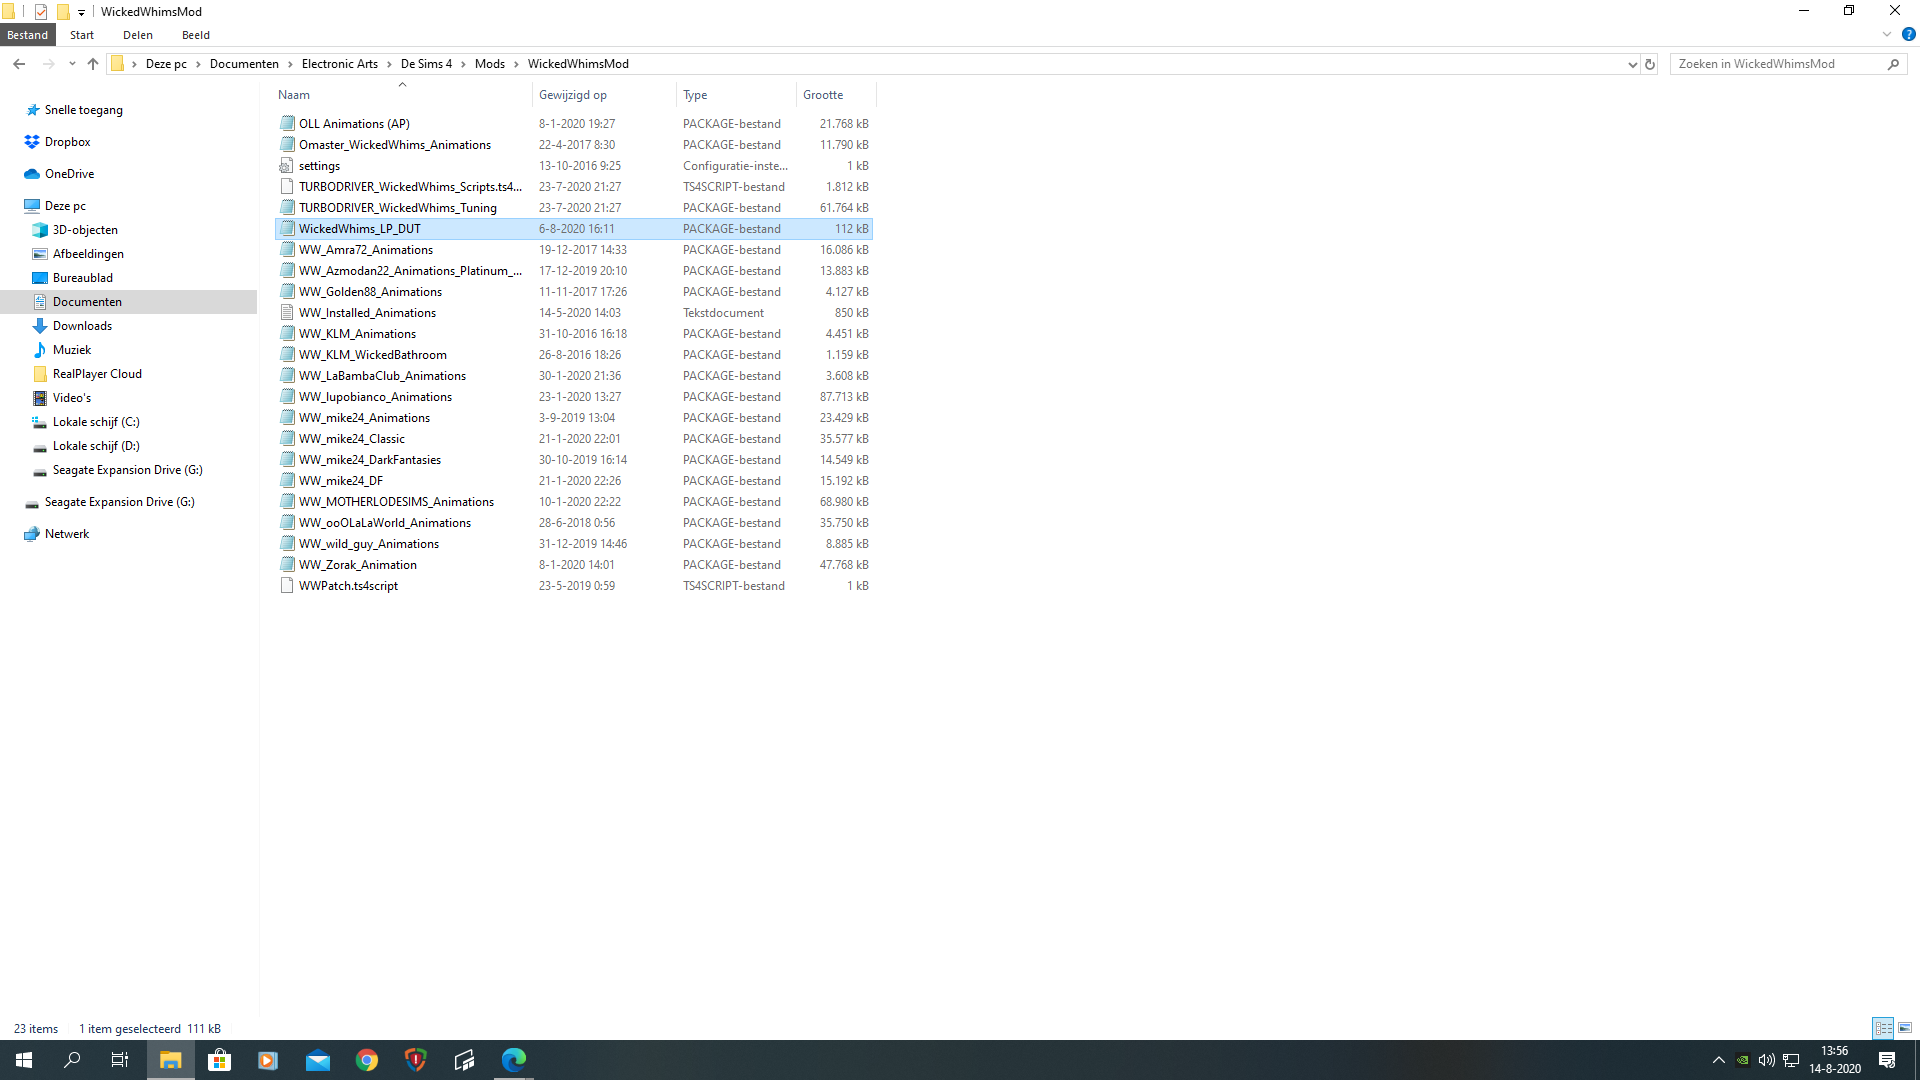Open the Downloads folder in sidebar
Screen dimensions: 1920x1080
(x=82, y=326)
